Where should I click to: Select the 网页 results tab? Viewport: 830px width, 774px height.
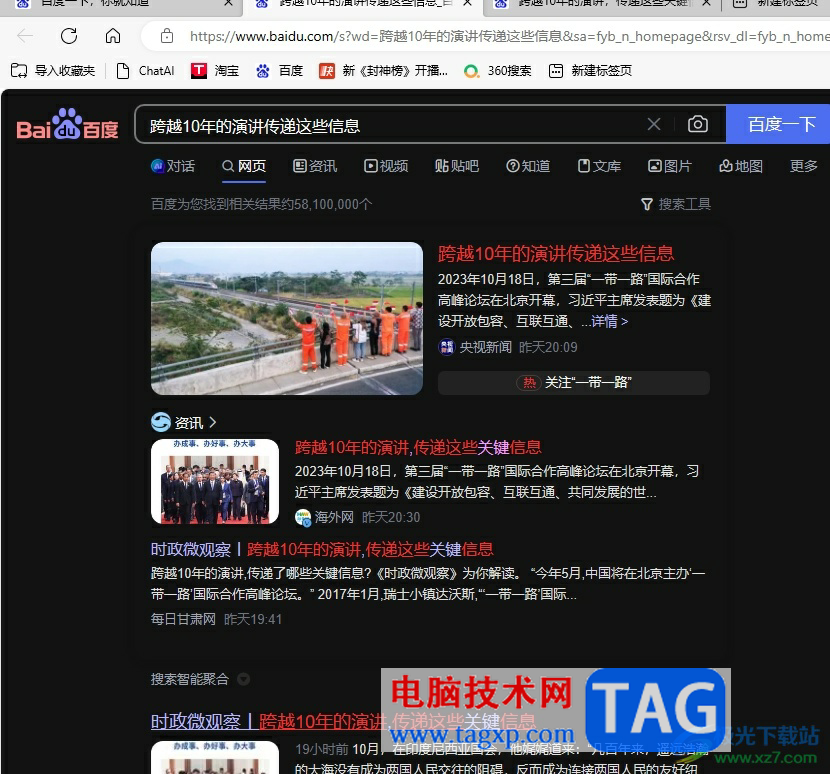tap(244, 166)
